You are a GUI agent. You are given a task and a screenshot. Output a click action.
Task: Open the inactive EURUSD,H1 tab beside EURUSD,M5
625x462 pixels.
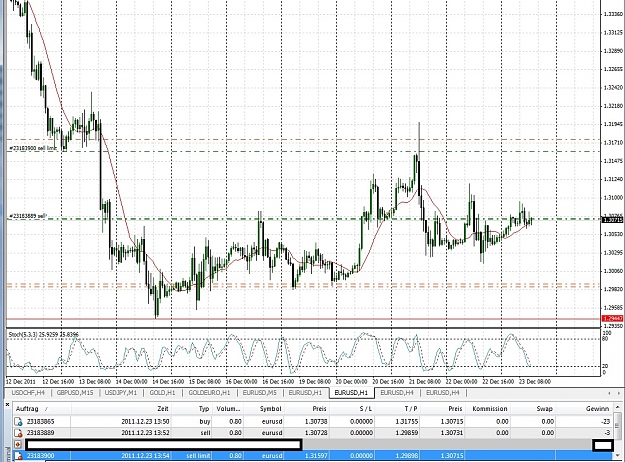305,393
